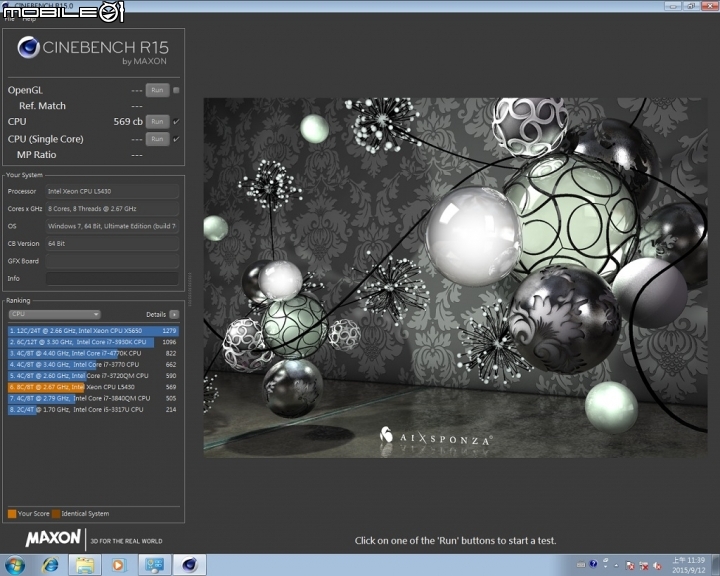720x576 pixels.
Task: Run the OpenGL benchmark test
Action: (x=158, y=90)
